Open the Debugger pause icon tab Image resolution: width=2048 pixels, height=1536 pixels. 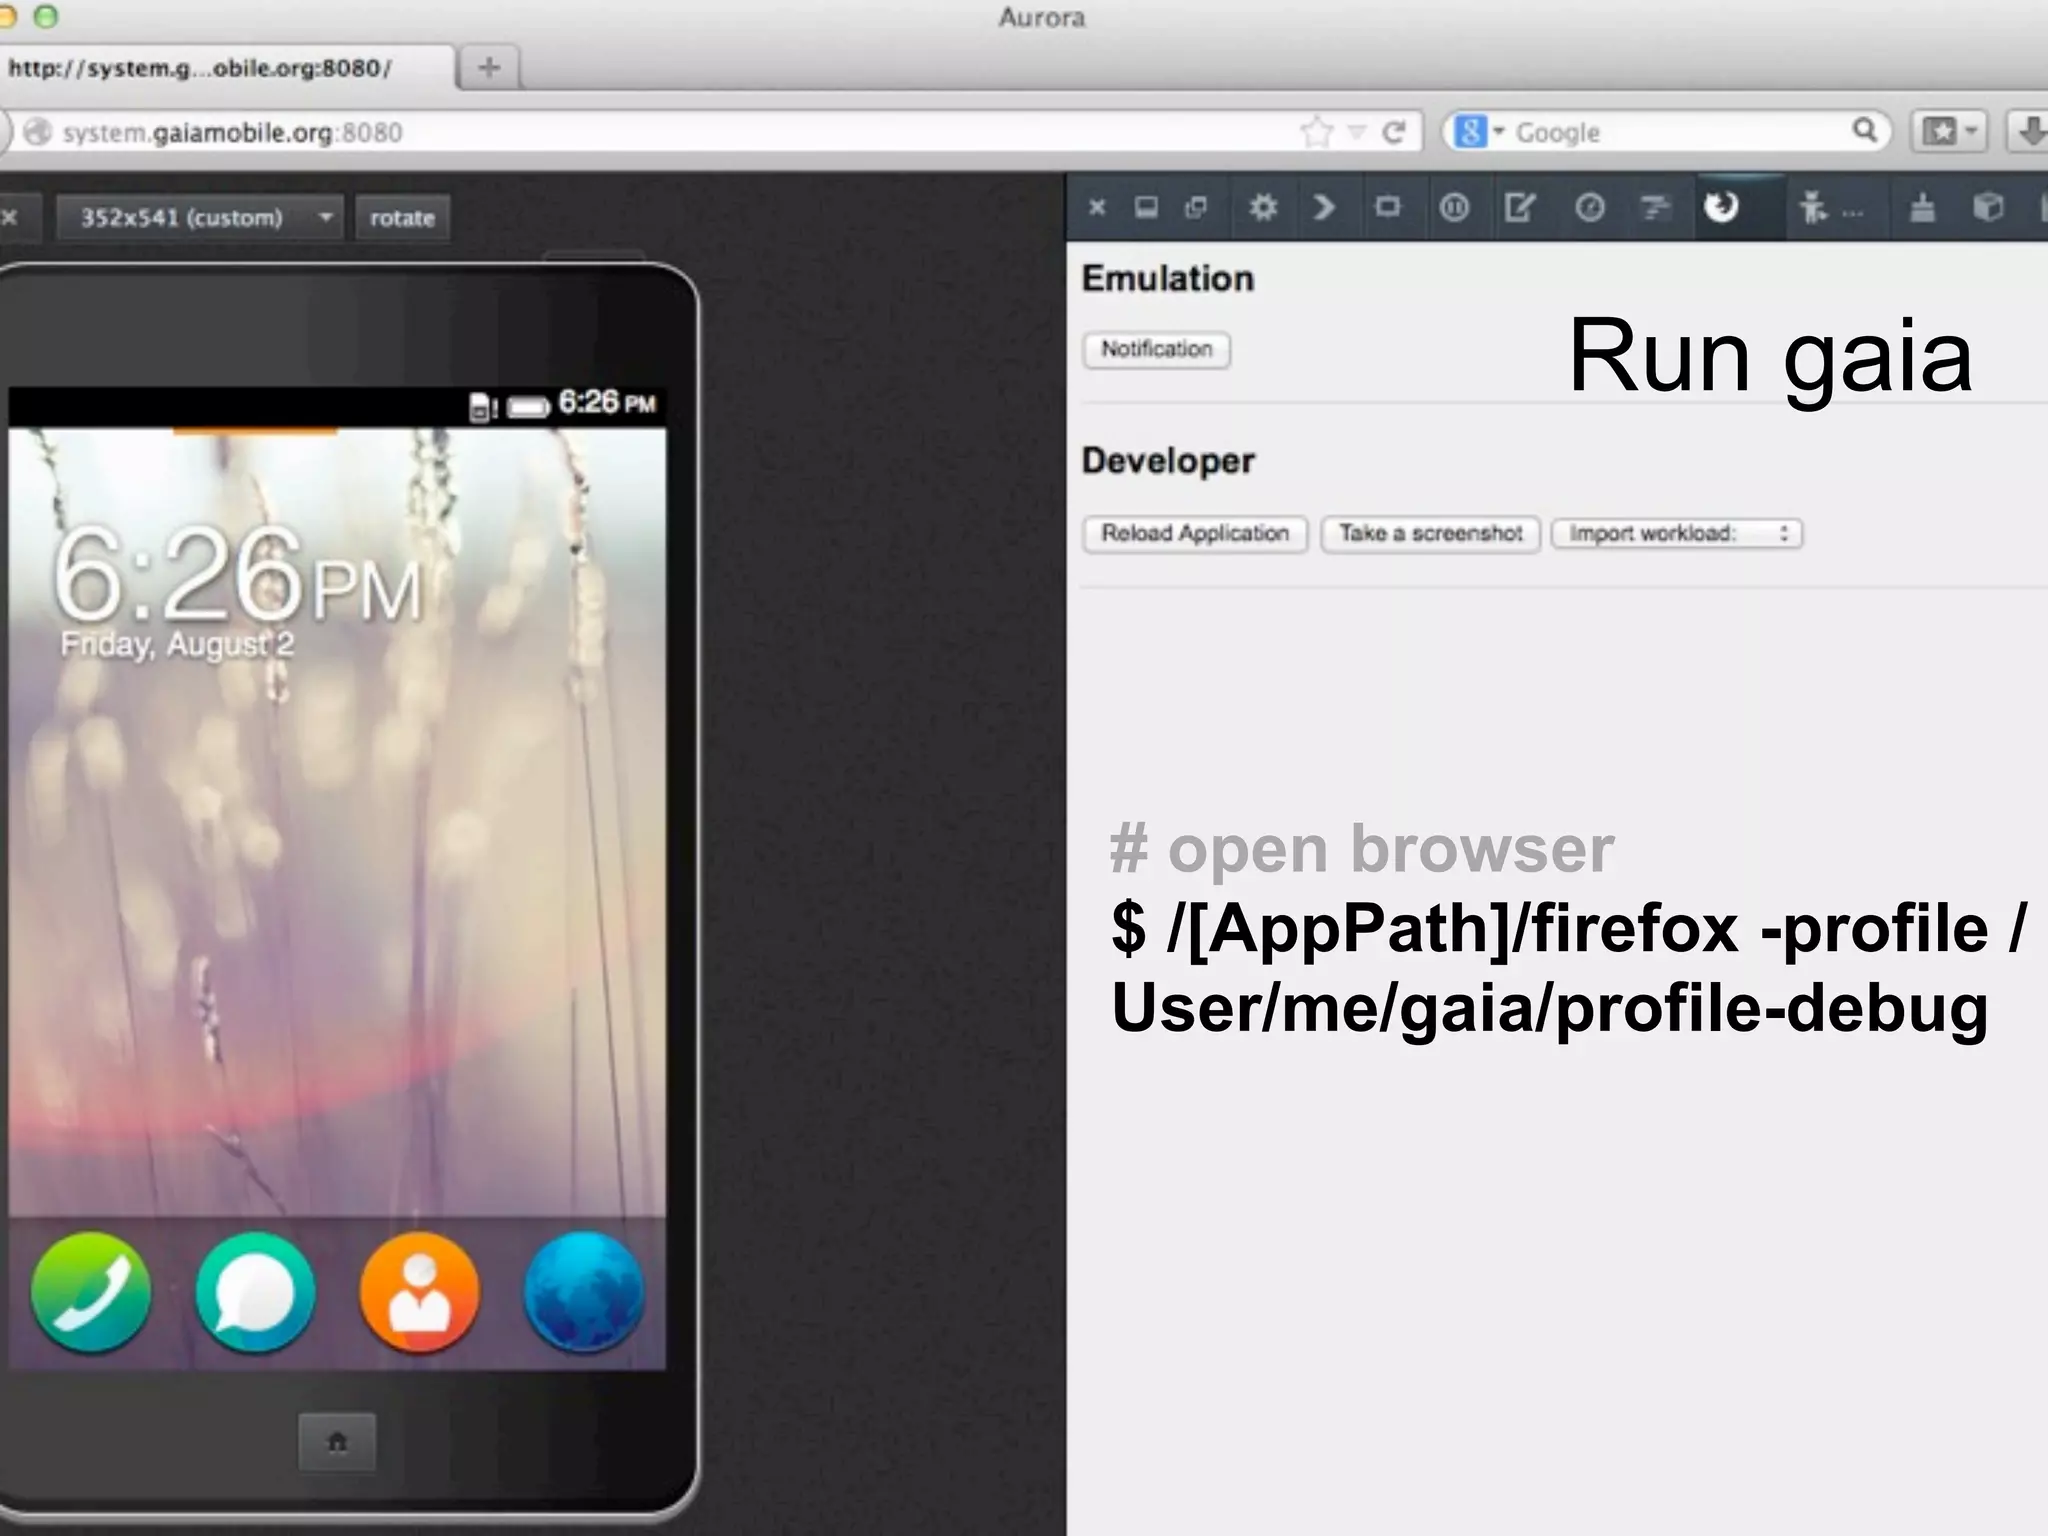click(x=1454, y=208)
